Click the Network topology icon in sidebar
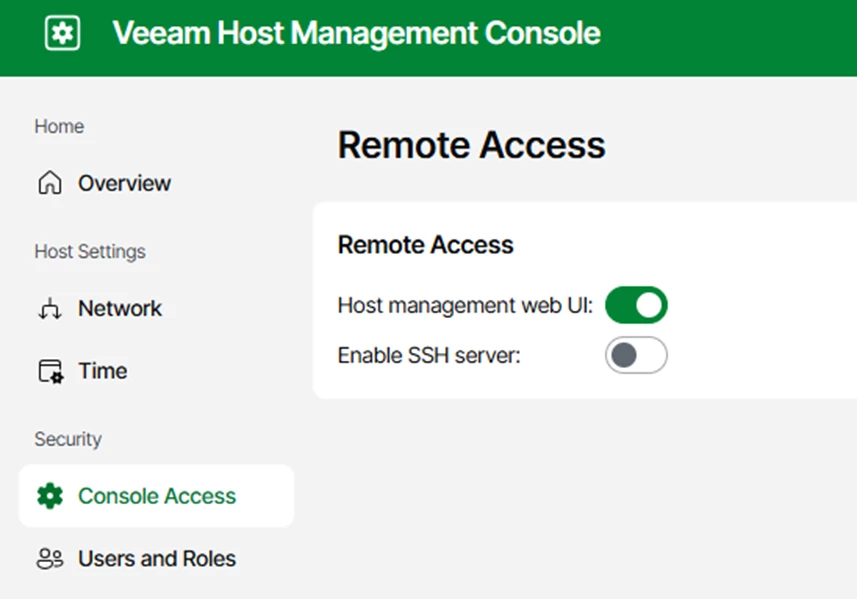857x599 pixels. 49,309
